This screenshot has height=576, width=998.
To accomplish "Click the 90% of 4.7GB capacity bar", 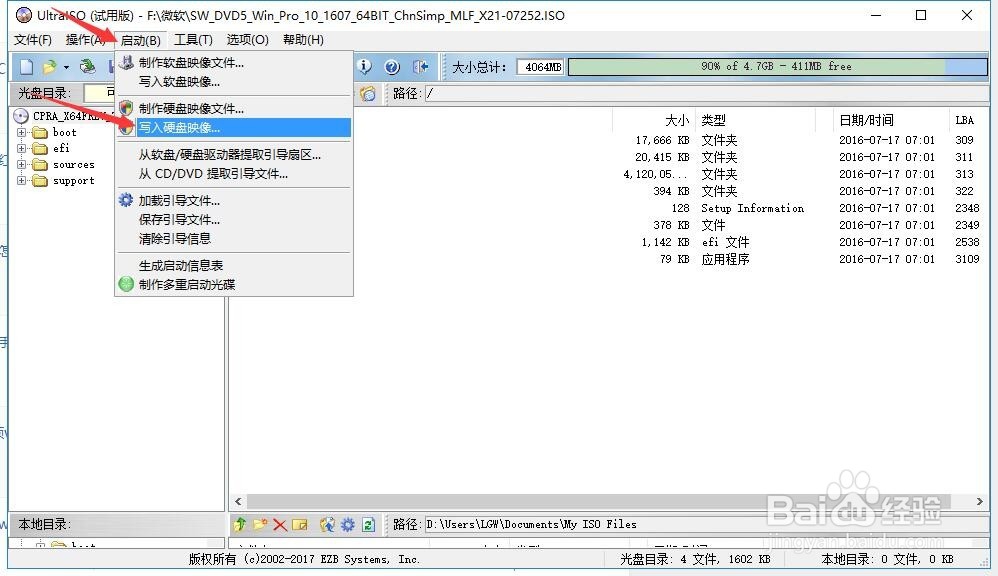I will (x=777, y=66).
